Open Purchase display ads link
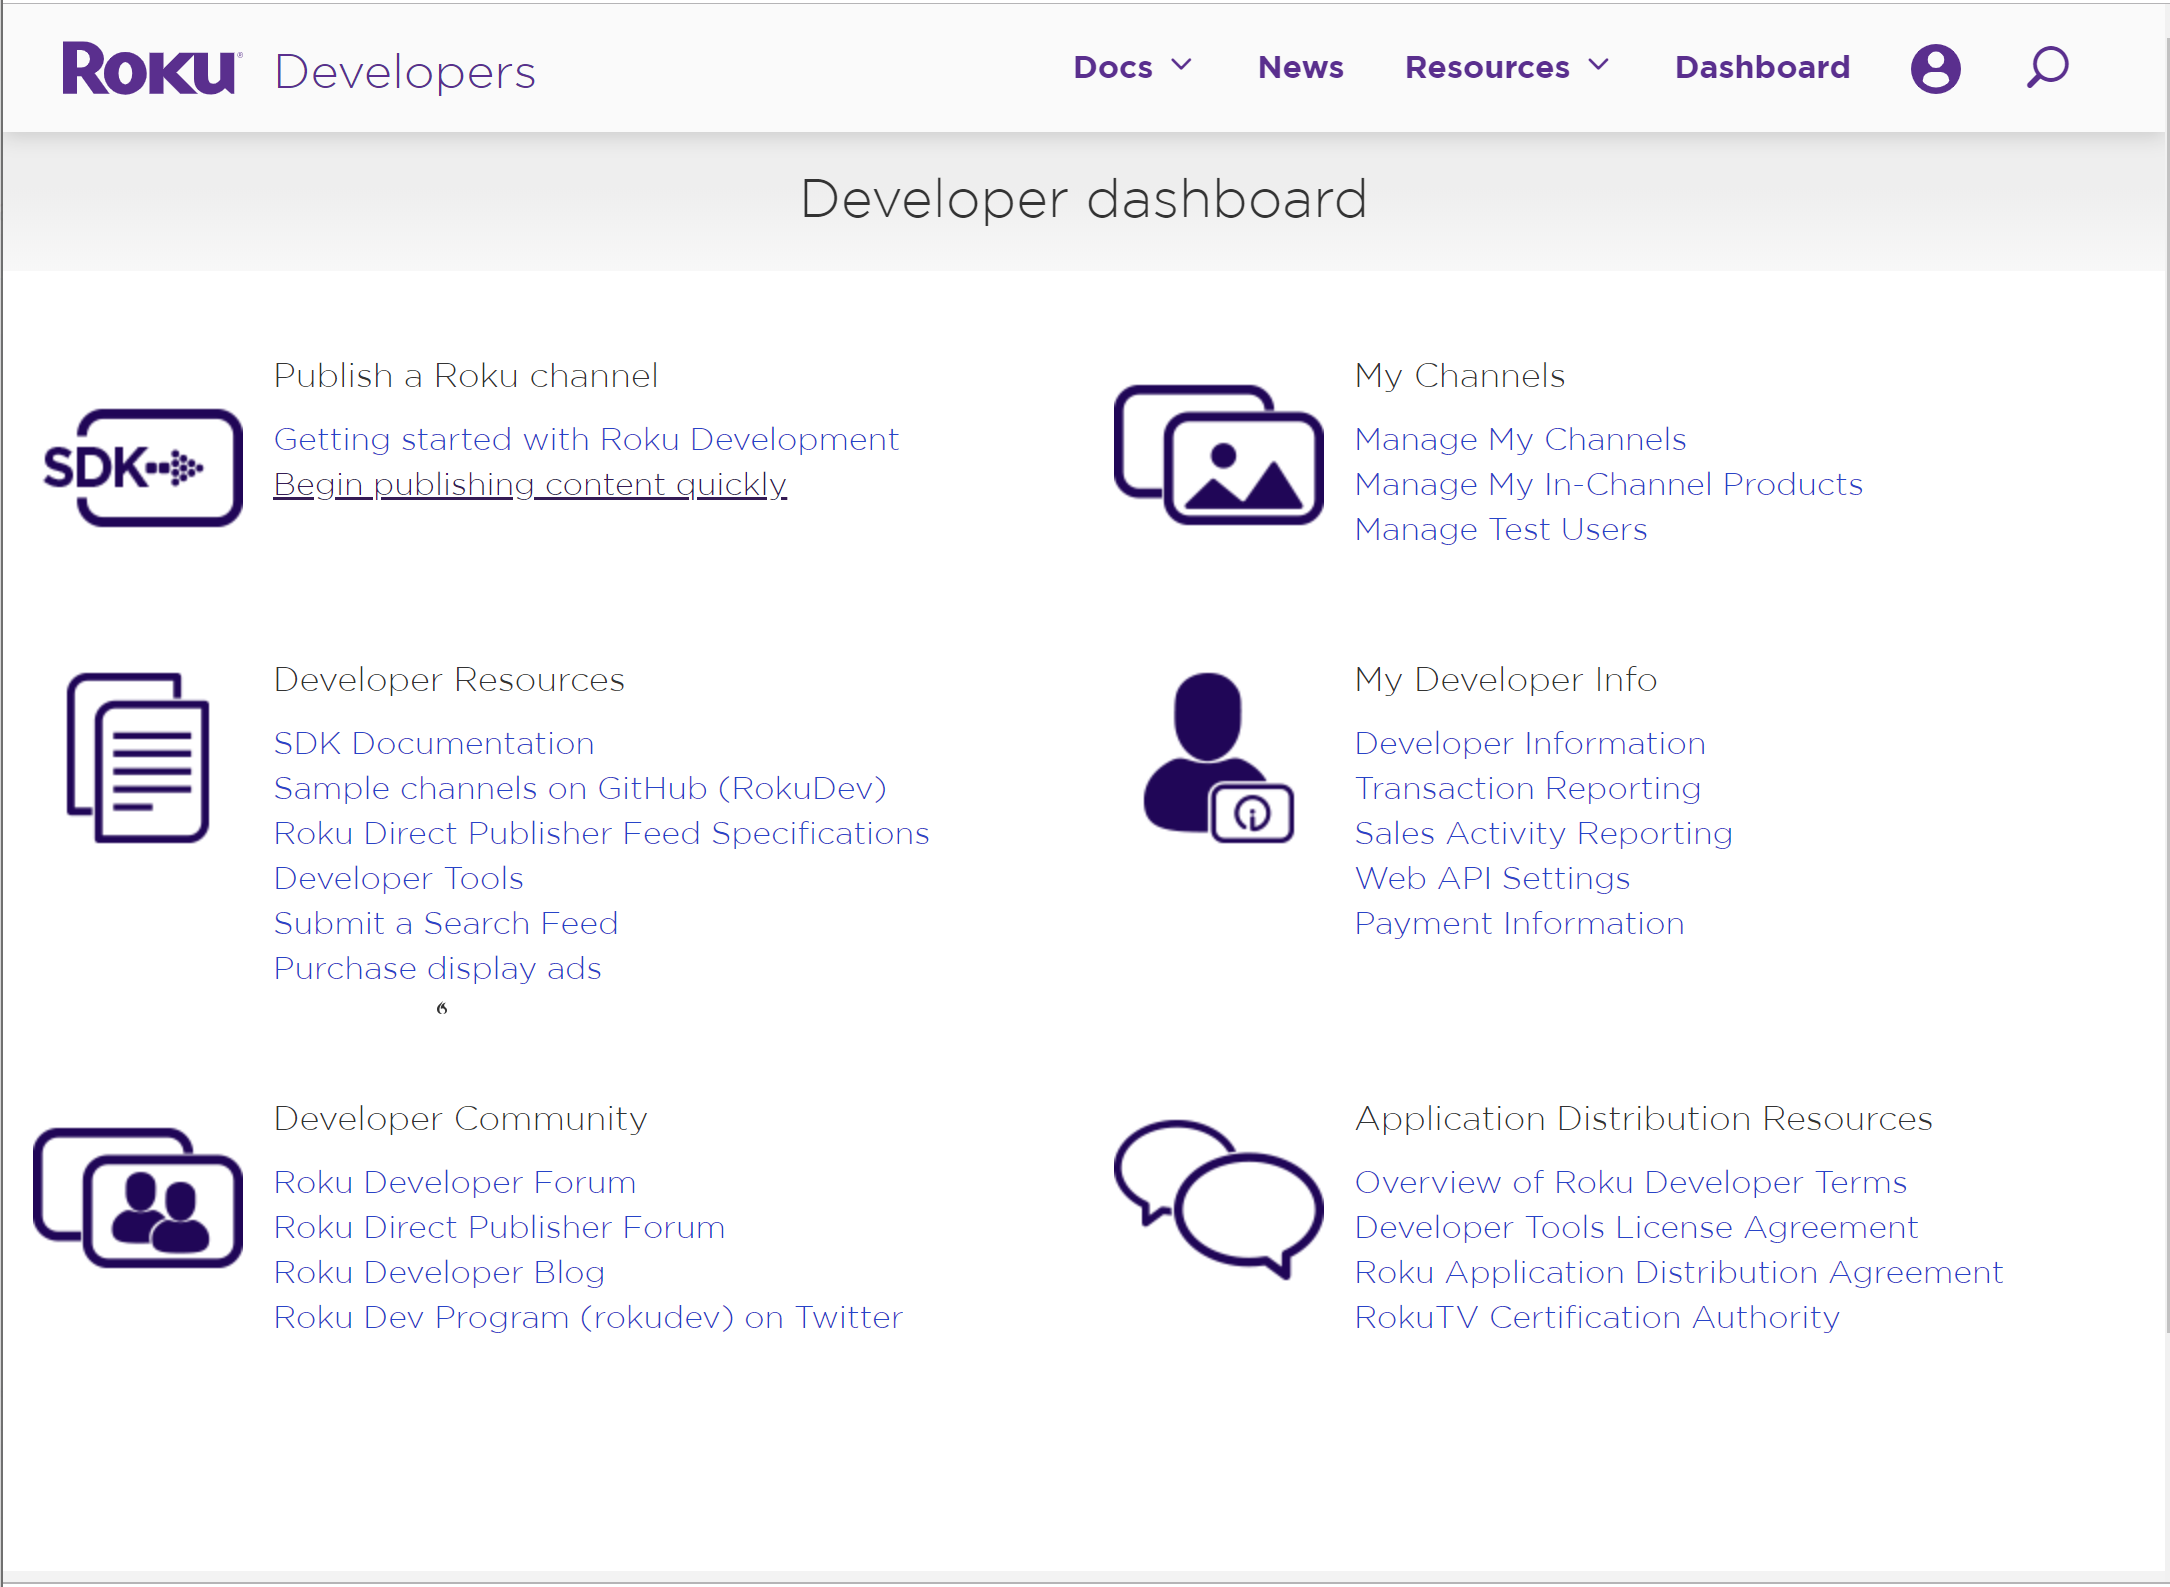The width and height of the screenshot is (2170, 1587). click(x=437, y=968)
